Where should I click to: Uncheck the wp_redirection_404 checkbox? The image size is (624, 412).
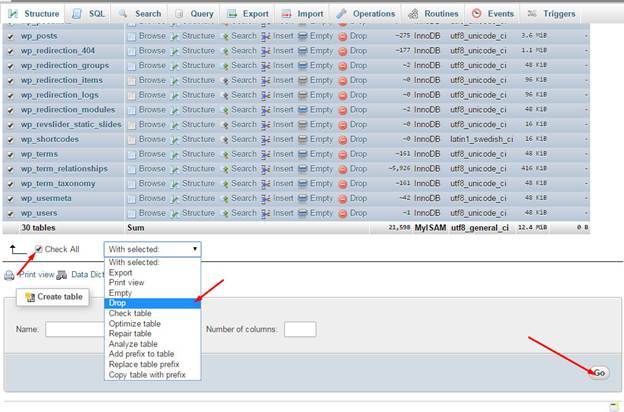tap(10, 51)
